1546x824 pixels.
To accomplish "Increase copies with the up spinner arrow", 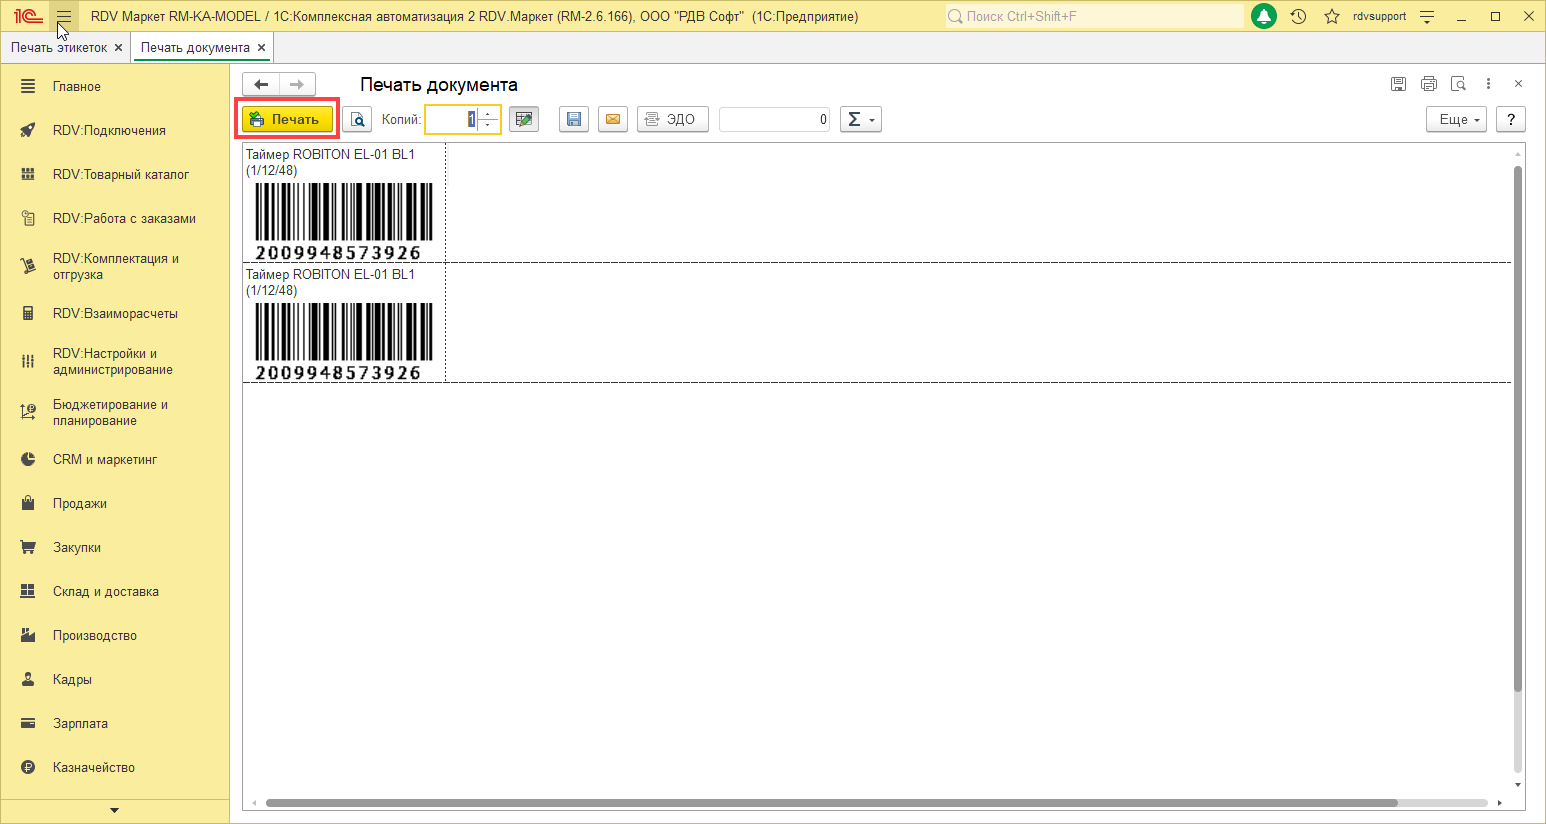I will click(x=488, y=113).
